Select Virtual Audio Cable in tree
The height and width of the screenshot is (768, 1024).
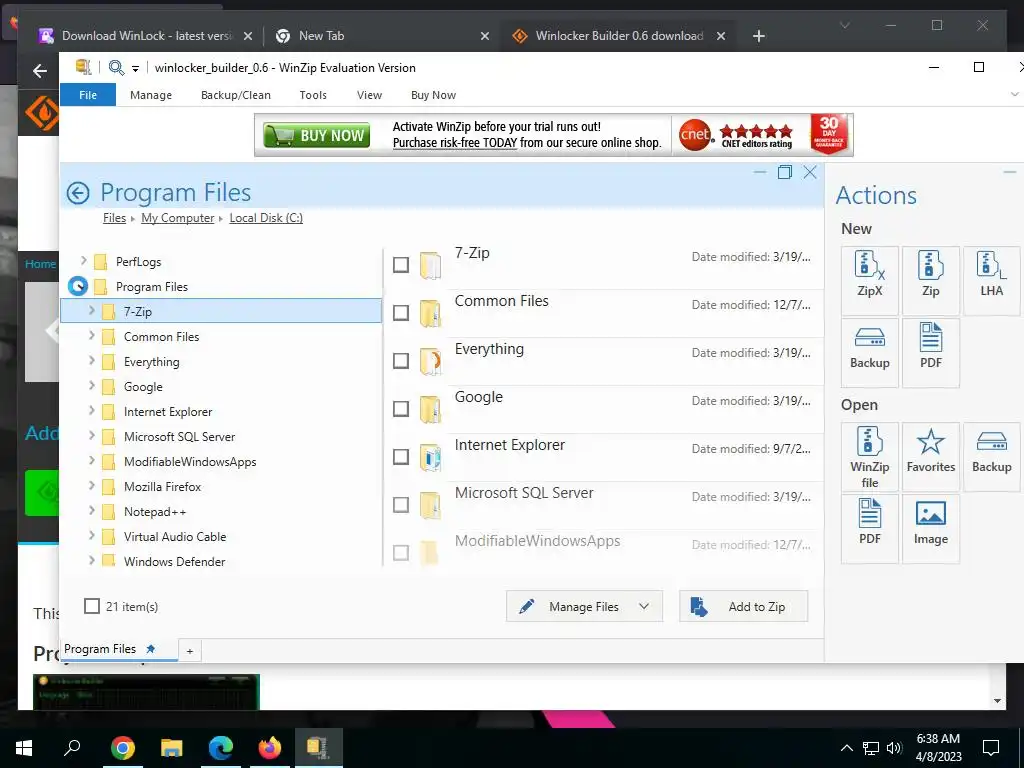[175, 536]
